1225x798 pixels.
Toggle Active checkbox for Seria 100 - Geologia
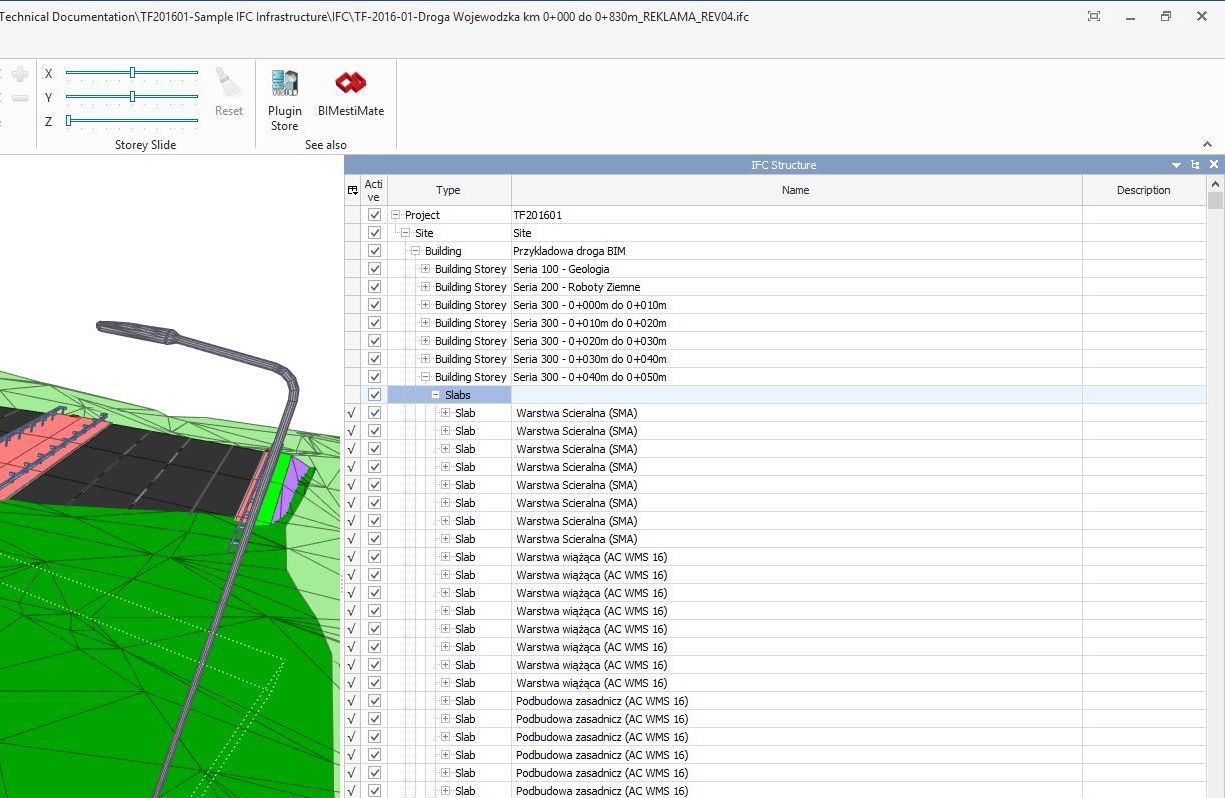[x=375, y=269]
